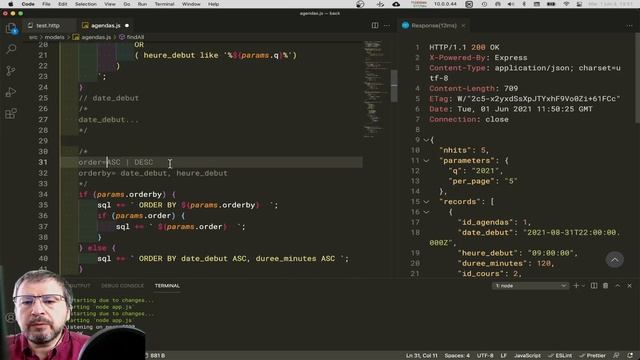Click the scroll-to-top arrow in response panel
The height and width of the screenshot is (360, 640).
tap(614, 260)
